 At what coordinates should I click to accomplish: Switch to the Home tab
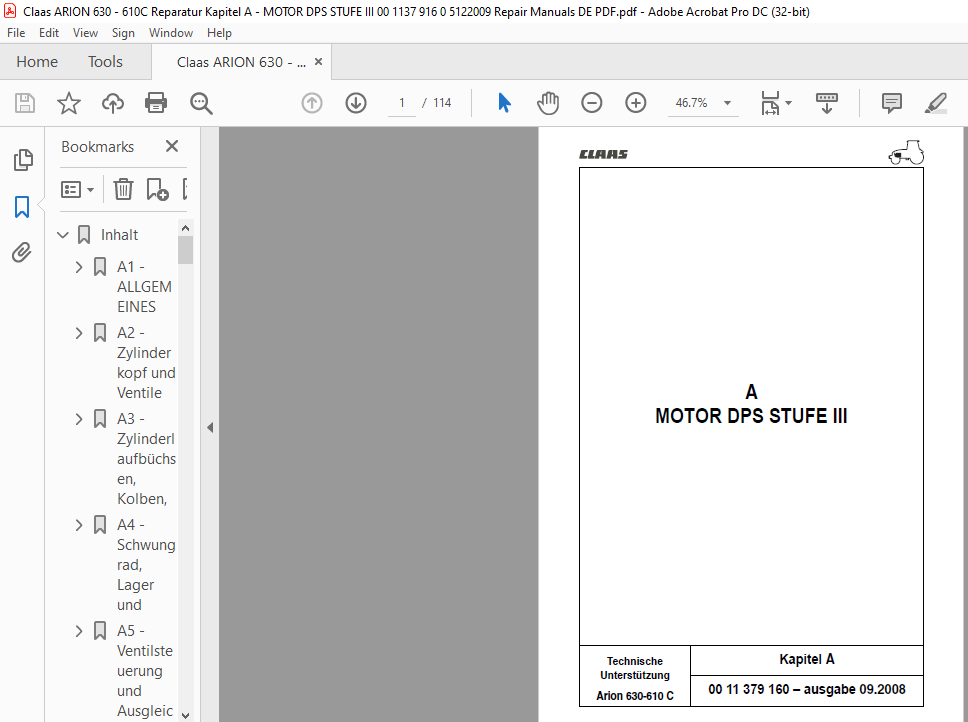tap(37, 62)
